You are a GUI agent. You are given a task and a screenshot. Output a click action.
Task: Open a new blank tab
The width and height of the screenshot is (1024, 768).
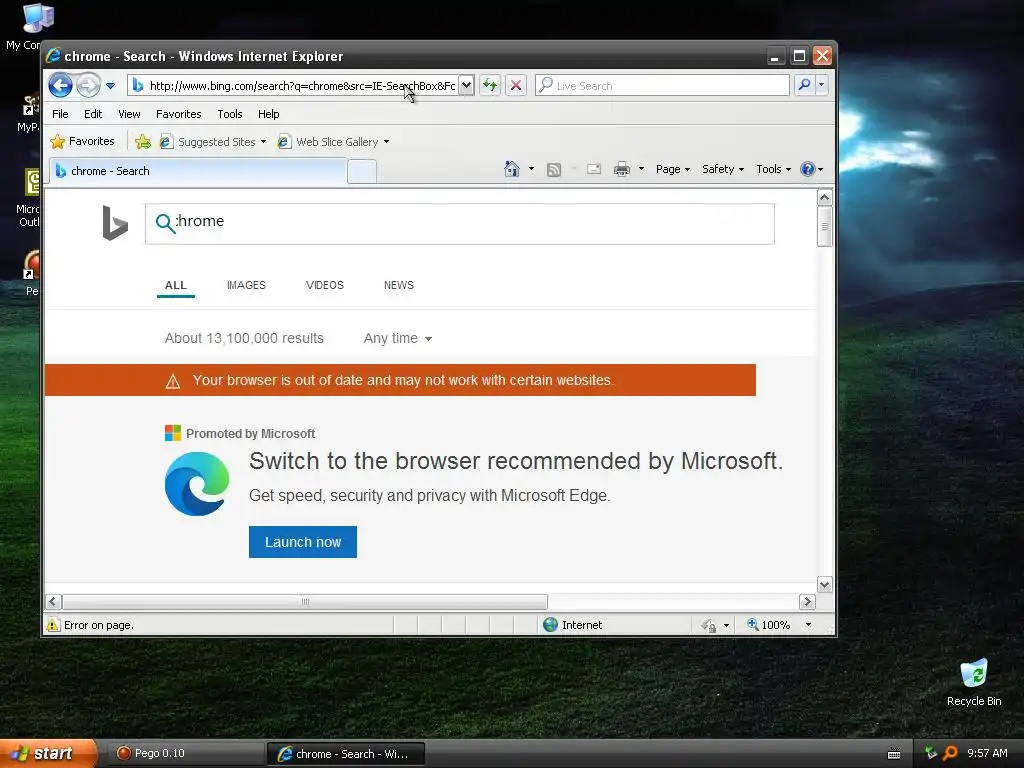tap(362, 172)
